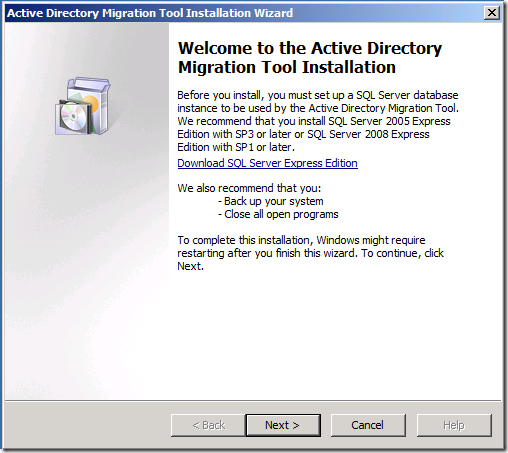Click the Welcome heading
Viewport: 508px width, 453px height.
pyautogui.click(x=310, y=58)
